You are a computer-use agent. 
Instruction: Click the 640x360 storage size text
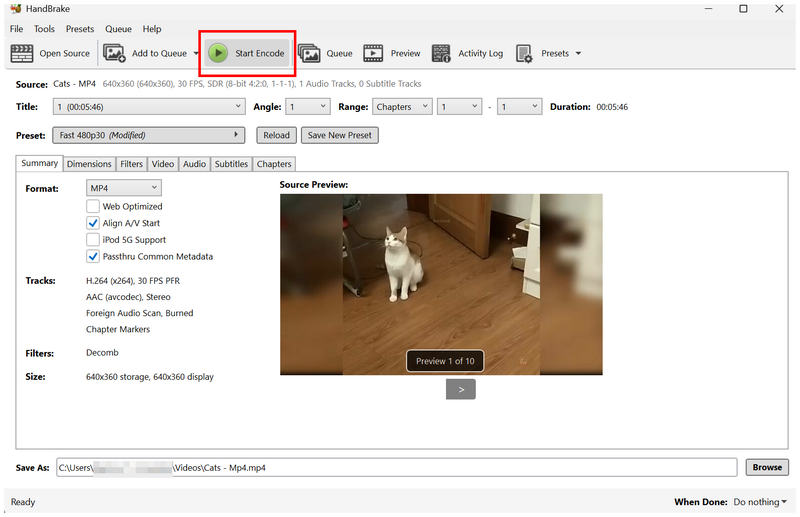pyautogui.click(x=150, y=377)
